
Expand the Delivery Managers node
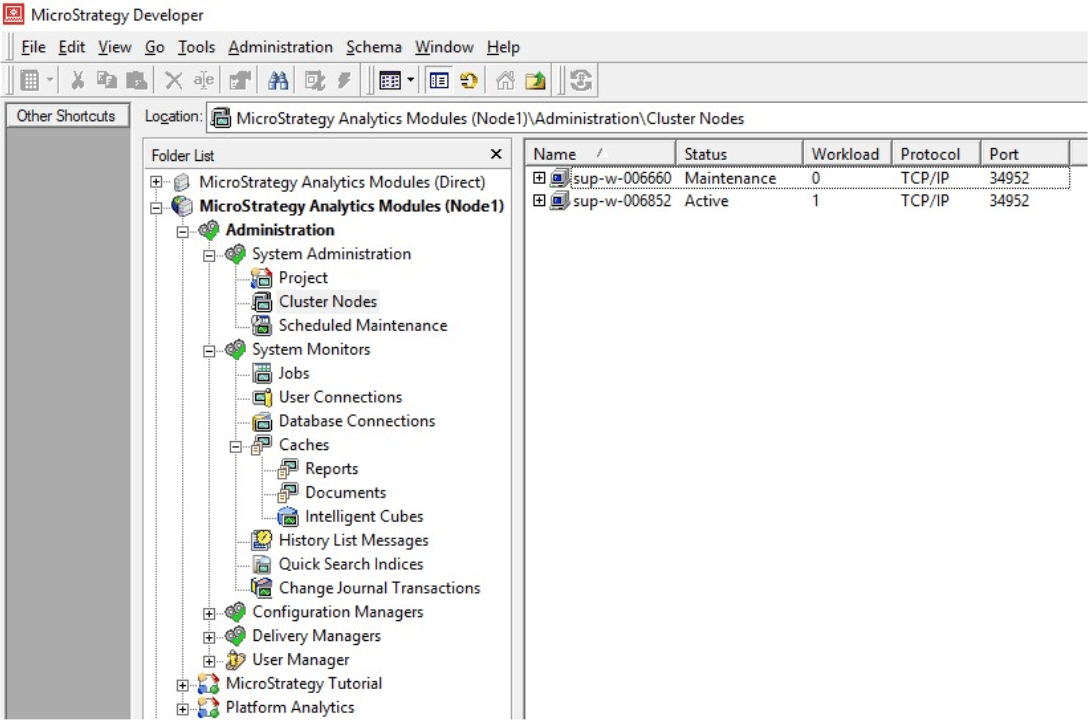click(x=209, y=637)
